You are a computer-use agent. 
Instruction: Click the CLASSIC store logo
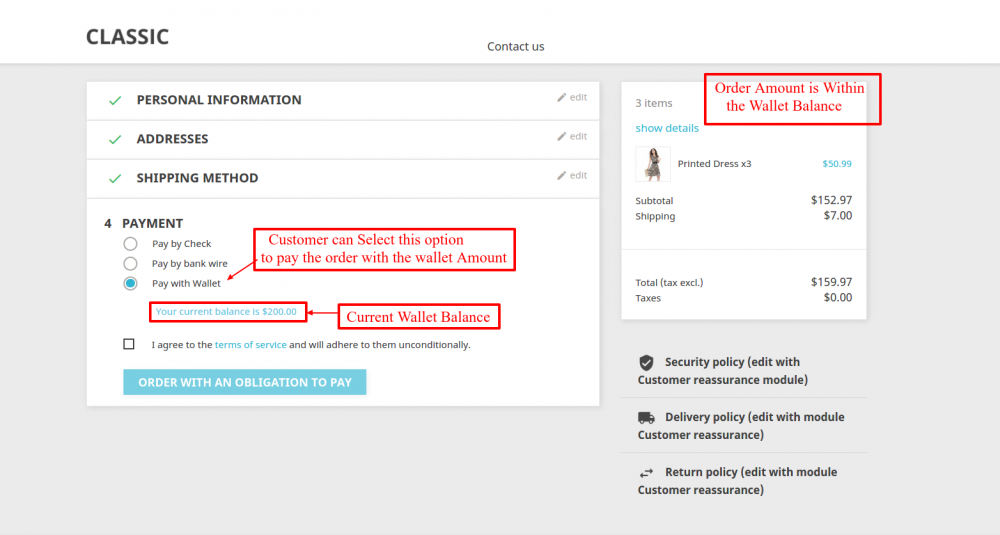pyautogui.click(x=128, y=37)
